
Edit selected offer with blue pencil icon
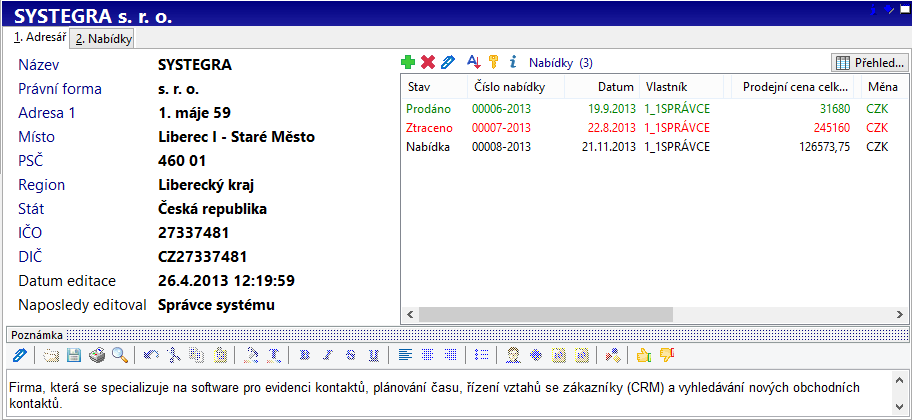(x=447, y=62)
